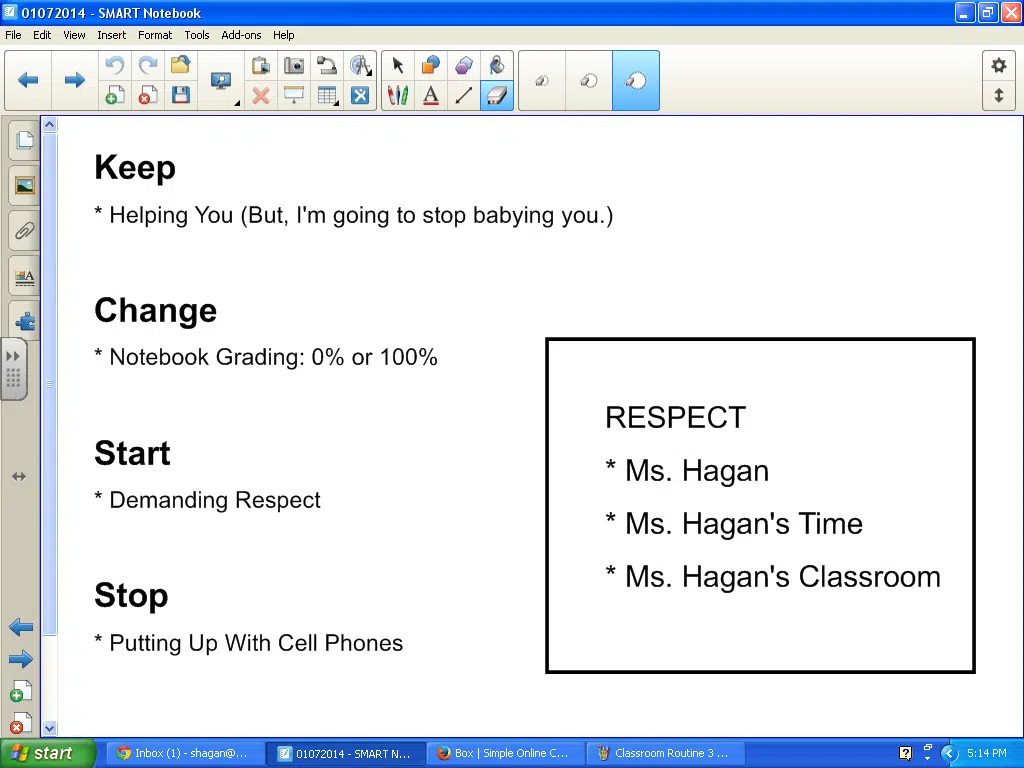Add a new page from the top toolbar
This screenshot has width=1024, height=768.
(x=115, y=96)
